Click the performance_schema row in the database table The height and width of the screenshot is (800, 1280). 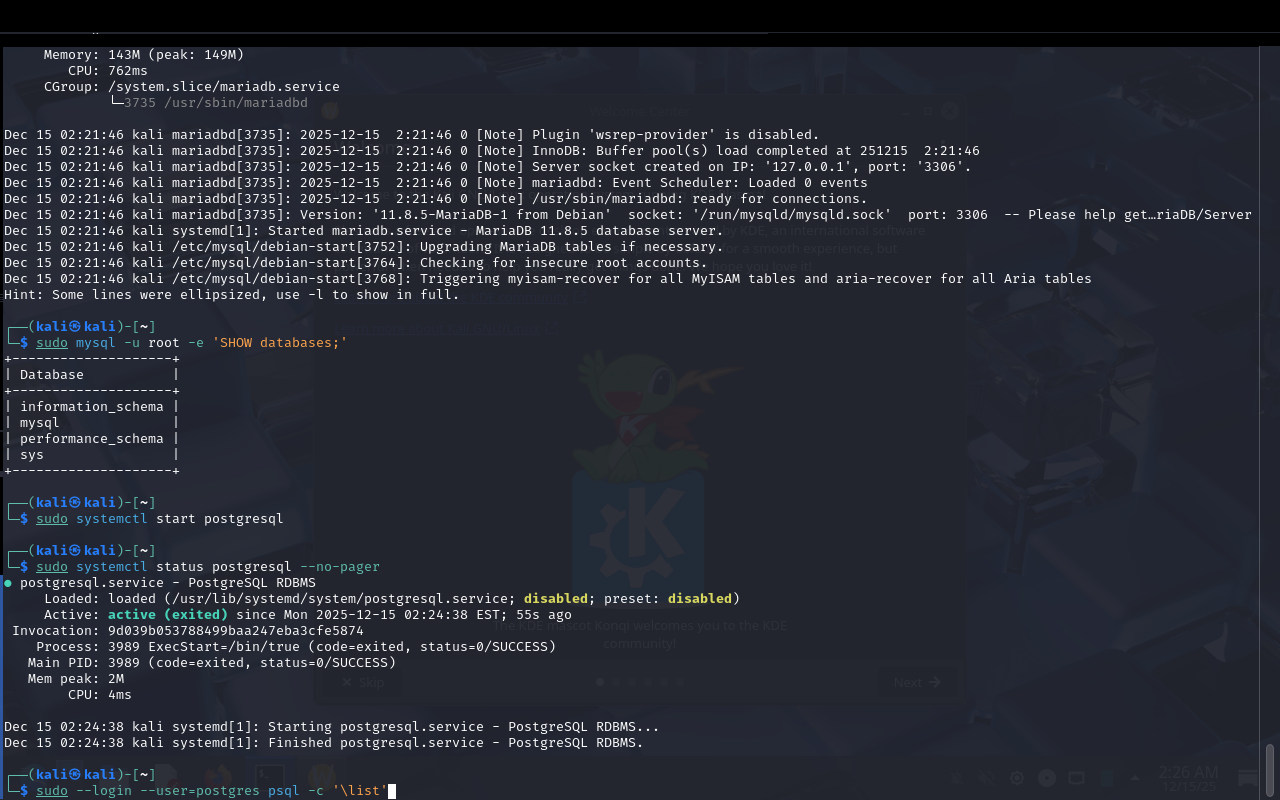(x=91, y=439)
